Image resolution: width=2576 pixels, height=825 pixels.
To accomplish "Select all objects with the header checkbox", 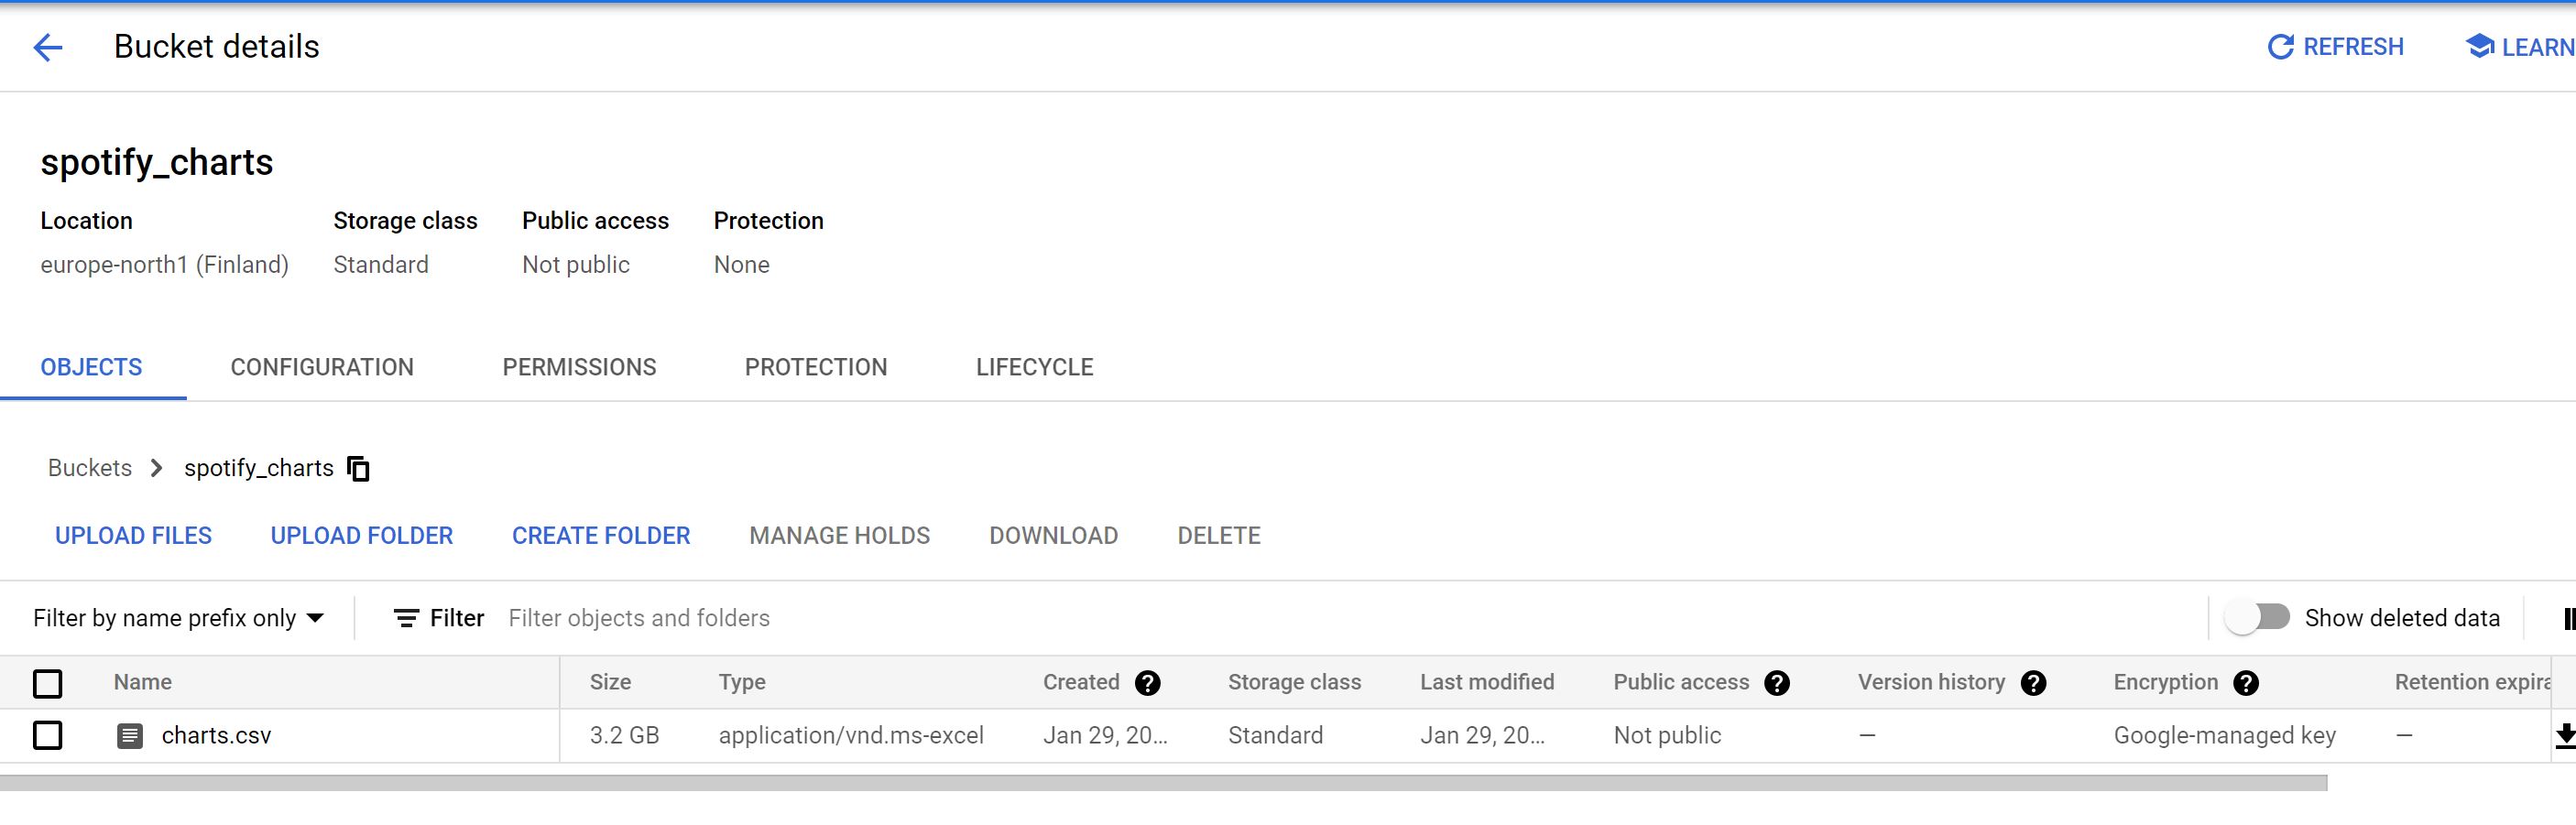I will (x=47, y=683).
